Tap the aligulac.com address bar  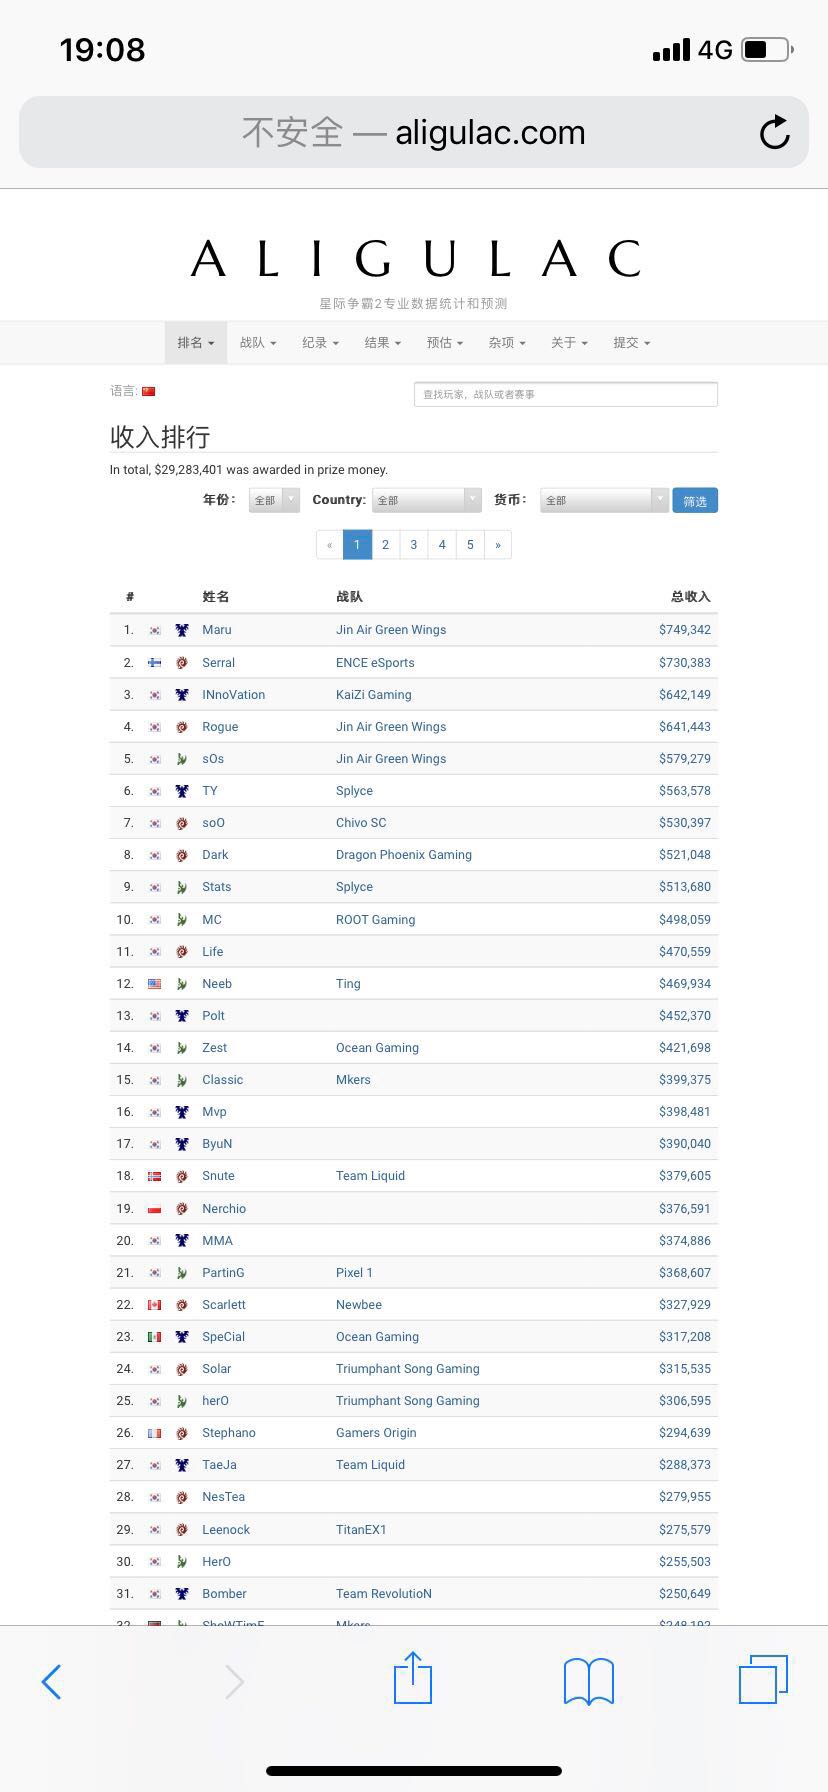click(x=413, y=132)
